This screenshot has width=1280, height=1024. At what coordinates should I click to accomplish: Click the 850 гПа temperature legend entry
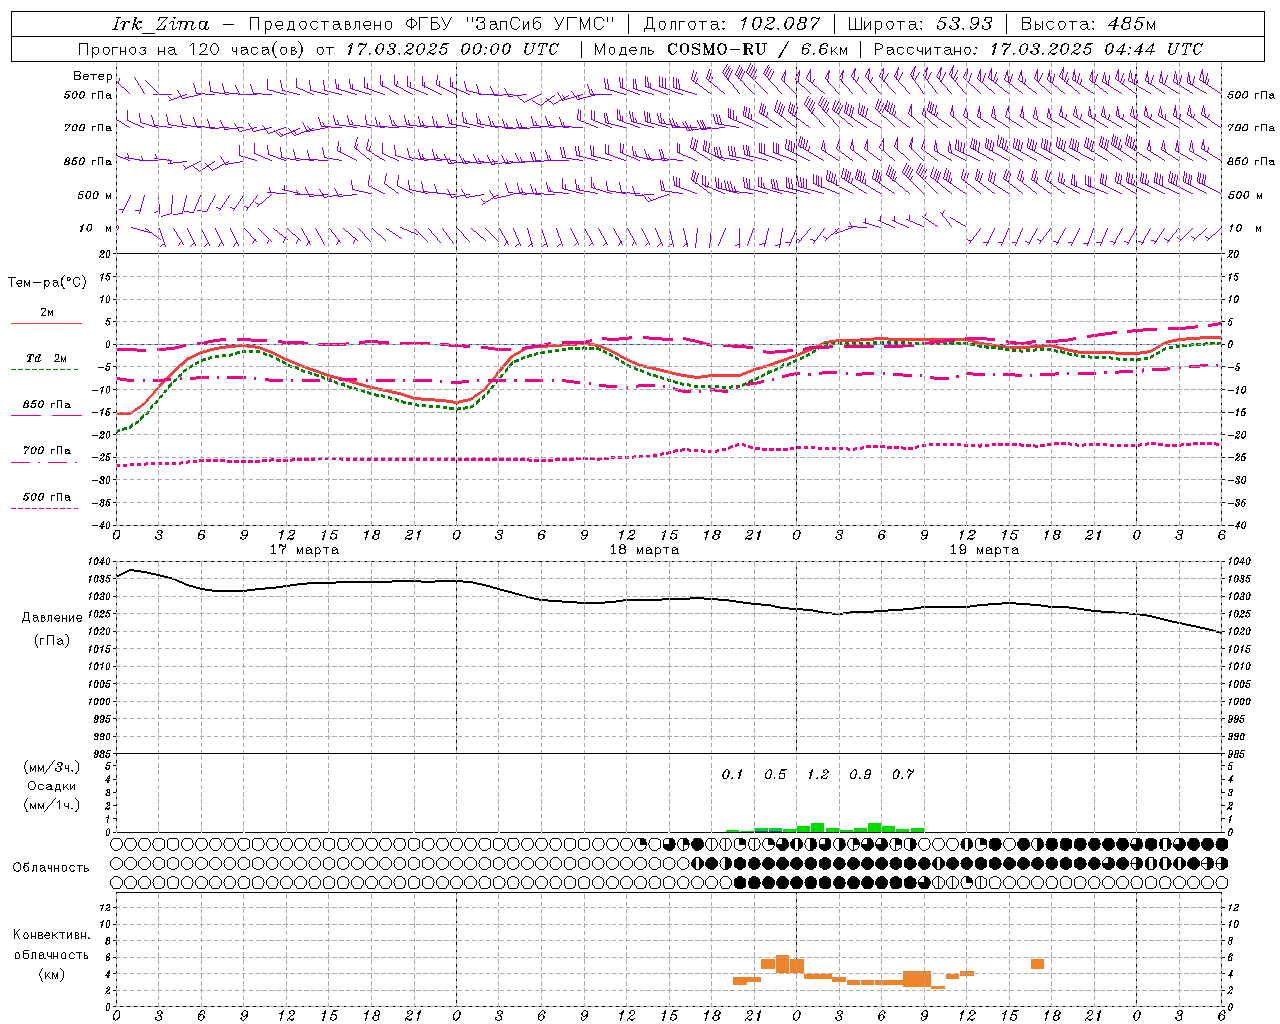pos(47,405)
